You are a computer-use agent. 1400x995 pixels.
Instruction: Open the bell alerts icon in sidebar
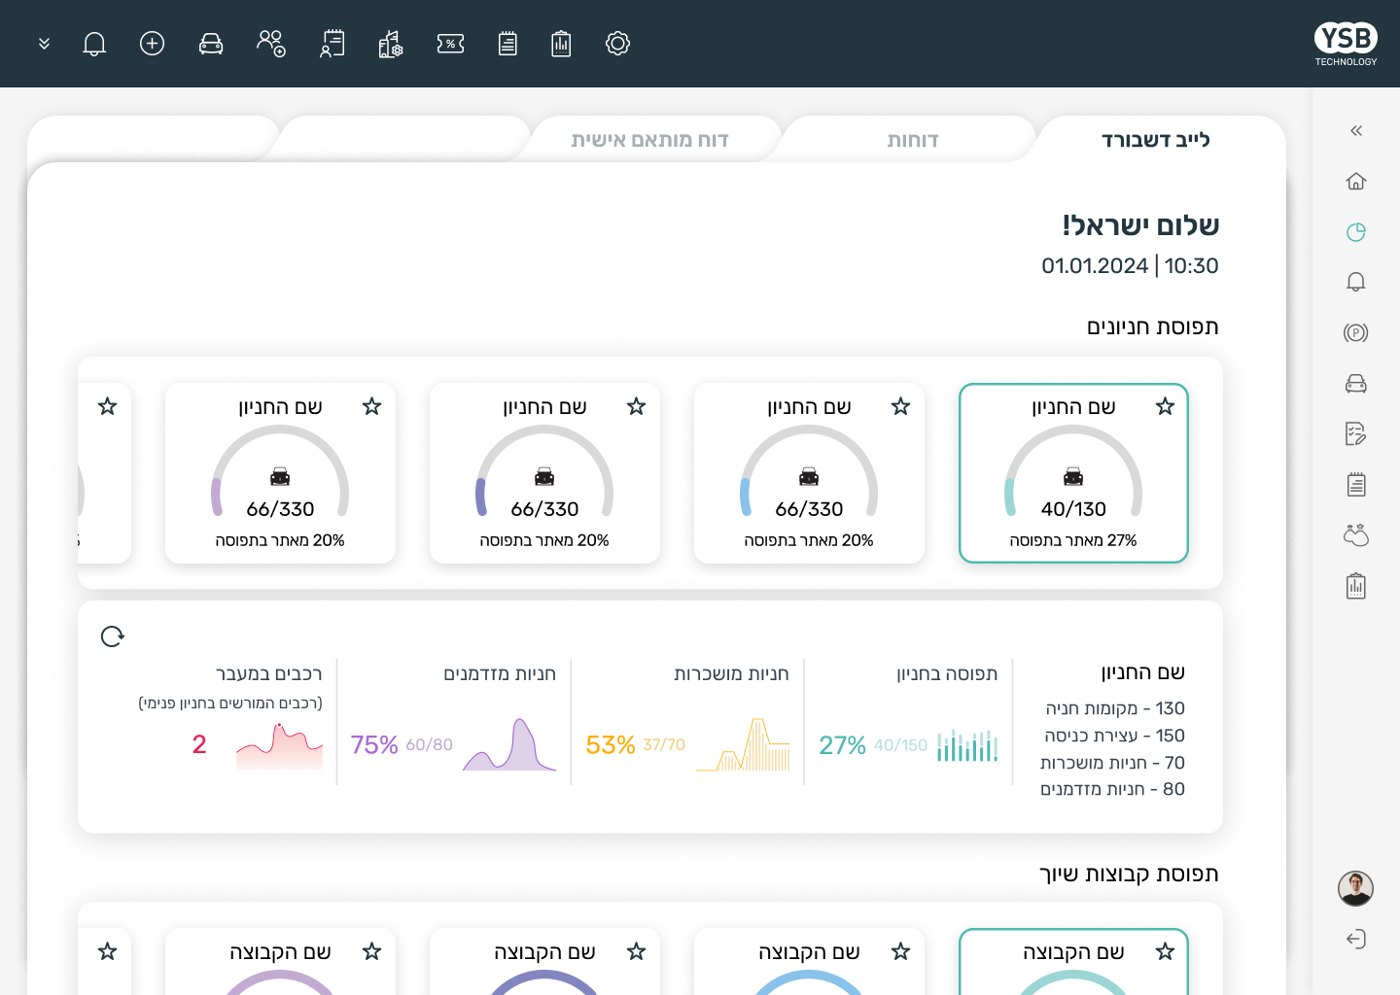click(x=1356, y=282)
